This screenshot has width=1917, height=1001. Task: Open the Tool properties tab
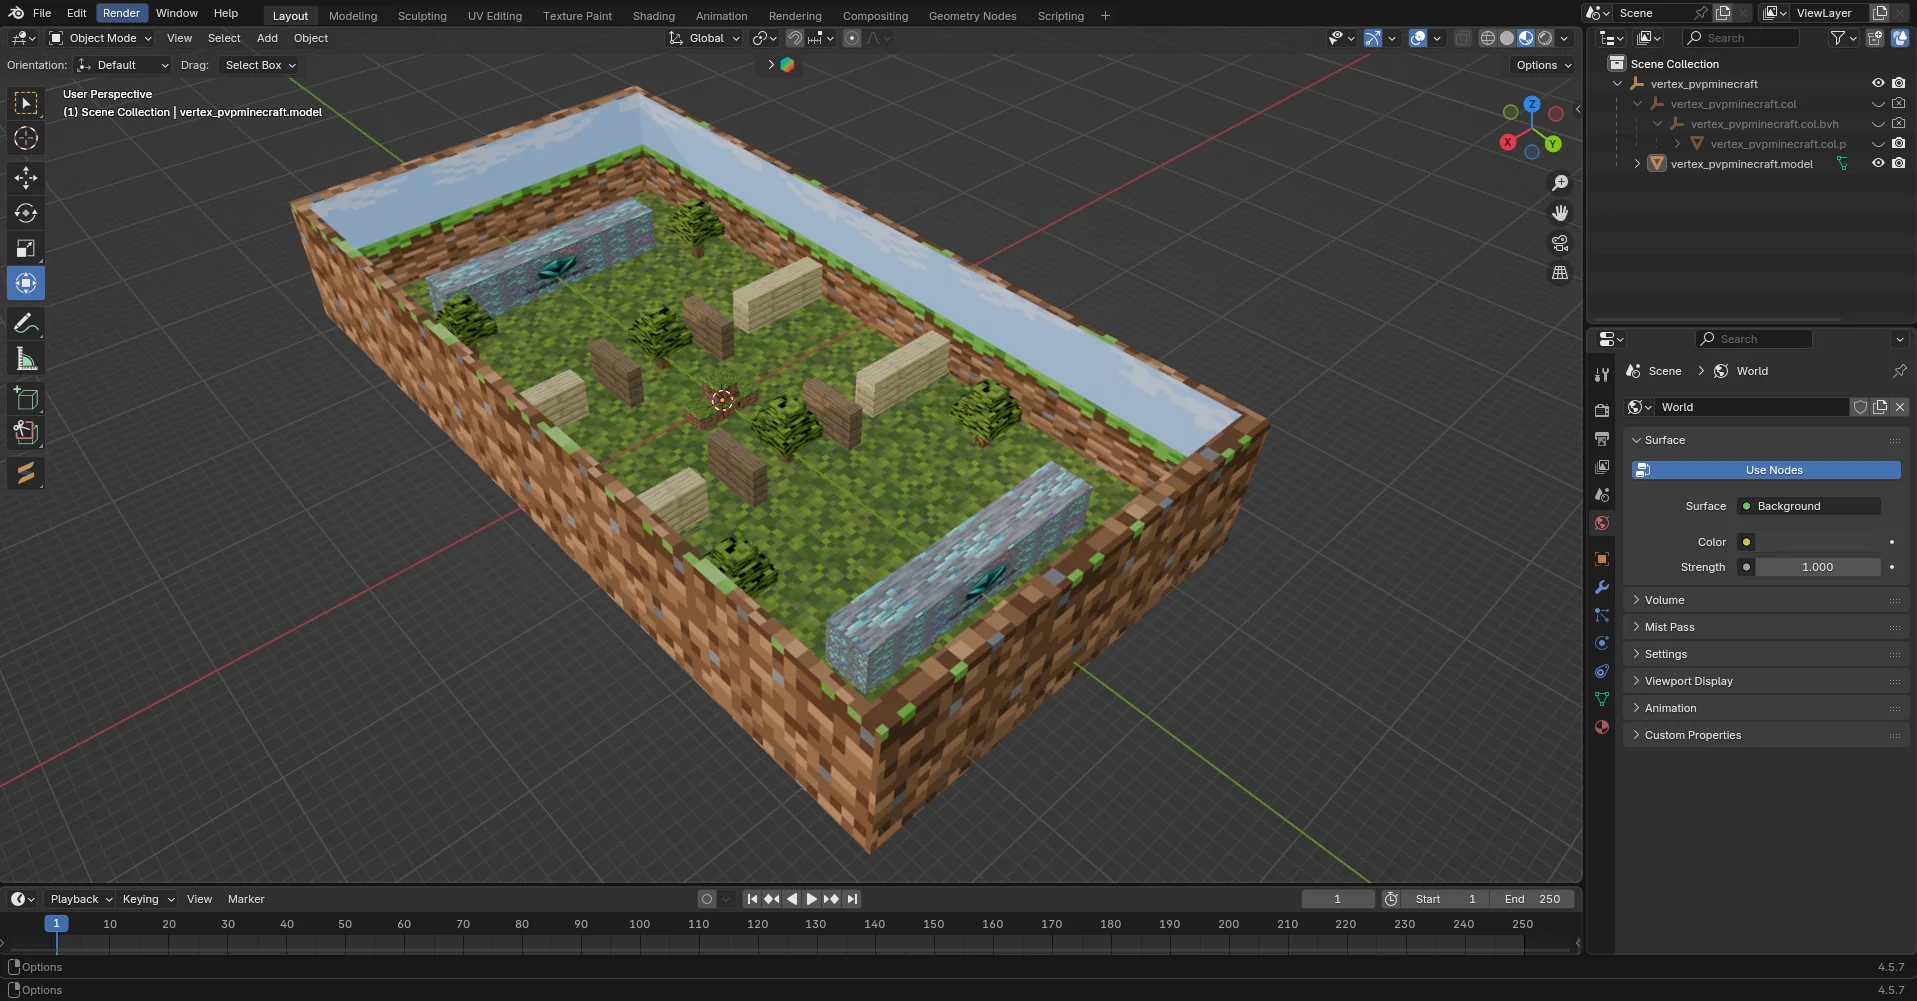(1602, 375)
